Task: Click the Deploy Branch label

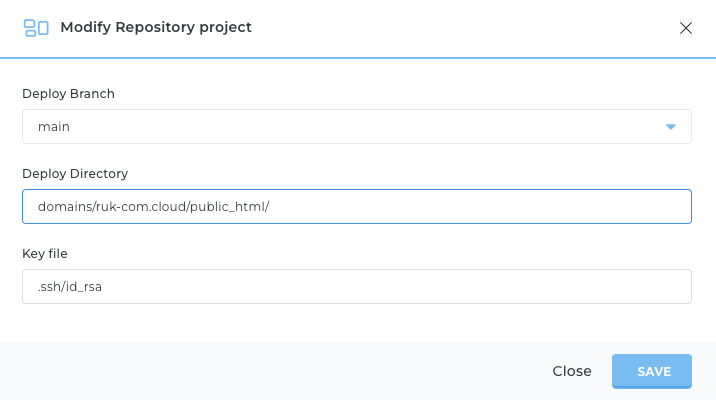Action: click(68, 94)
